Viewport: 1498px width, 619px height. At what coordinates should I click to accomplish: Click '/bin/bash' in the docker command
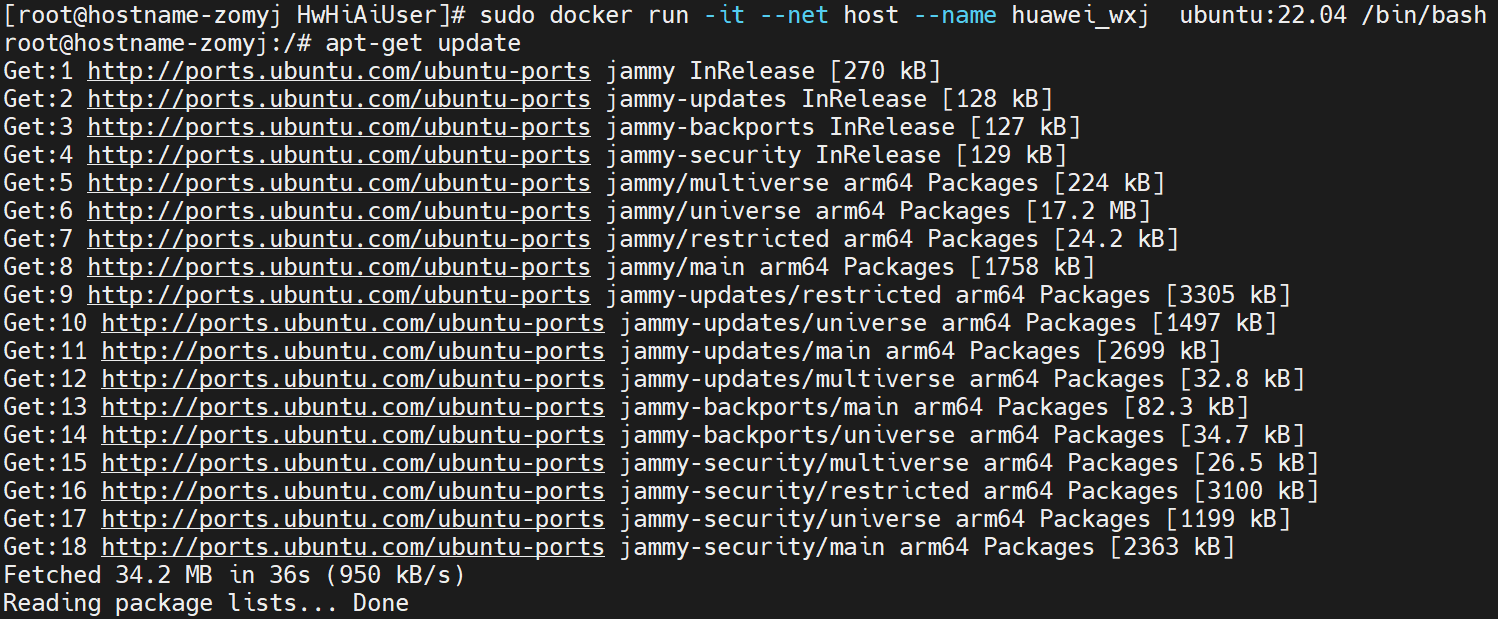(1424, 15)
